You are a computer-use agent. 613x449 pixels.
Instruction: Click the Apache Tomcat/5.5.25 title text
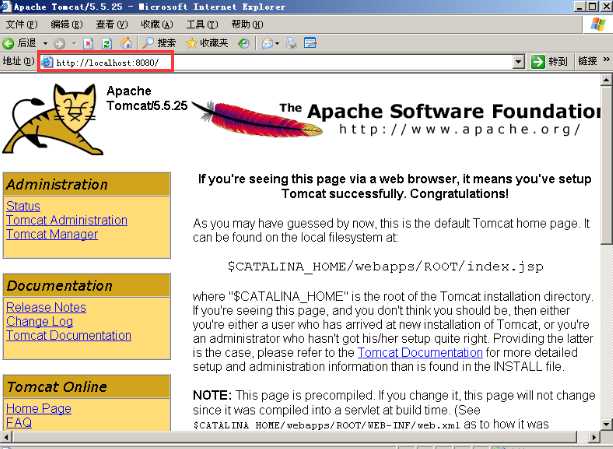pos(147,98)
